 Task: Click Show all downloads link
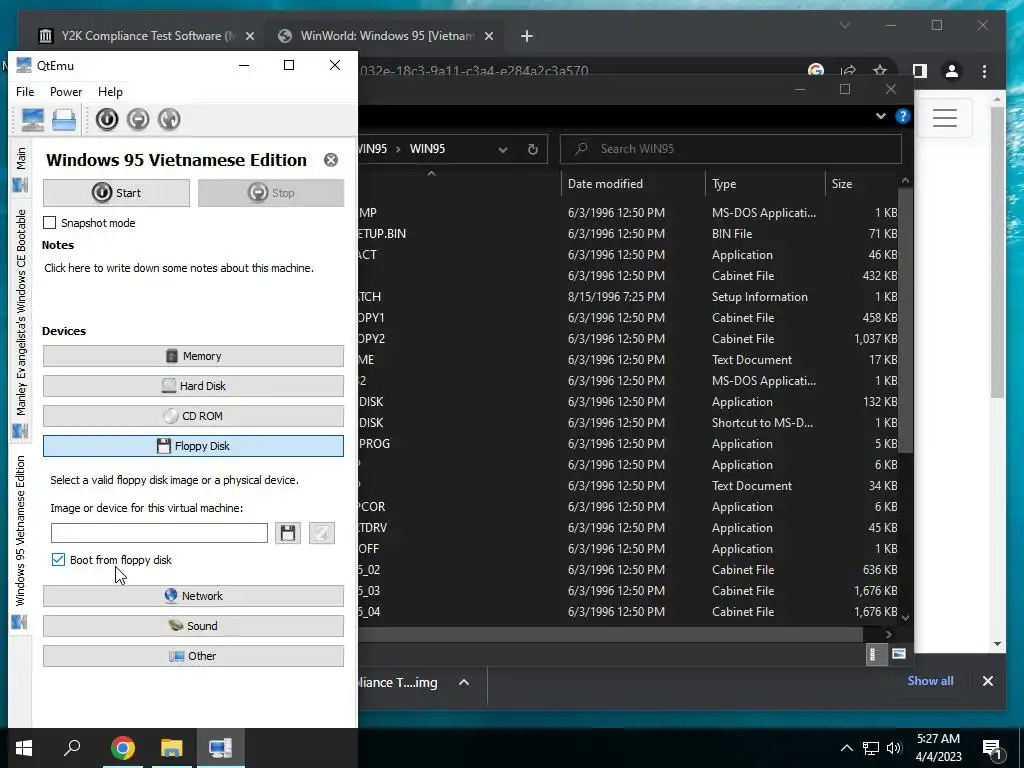click(x=930, y=680)
